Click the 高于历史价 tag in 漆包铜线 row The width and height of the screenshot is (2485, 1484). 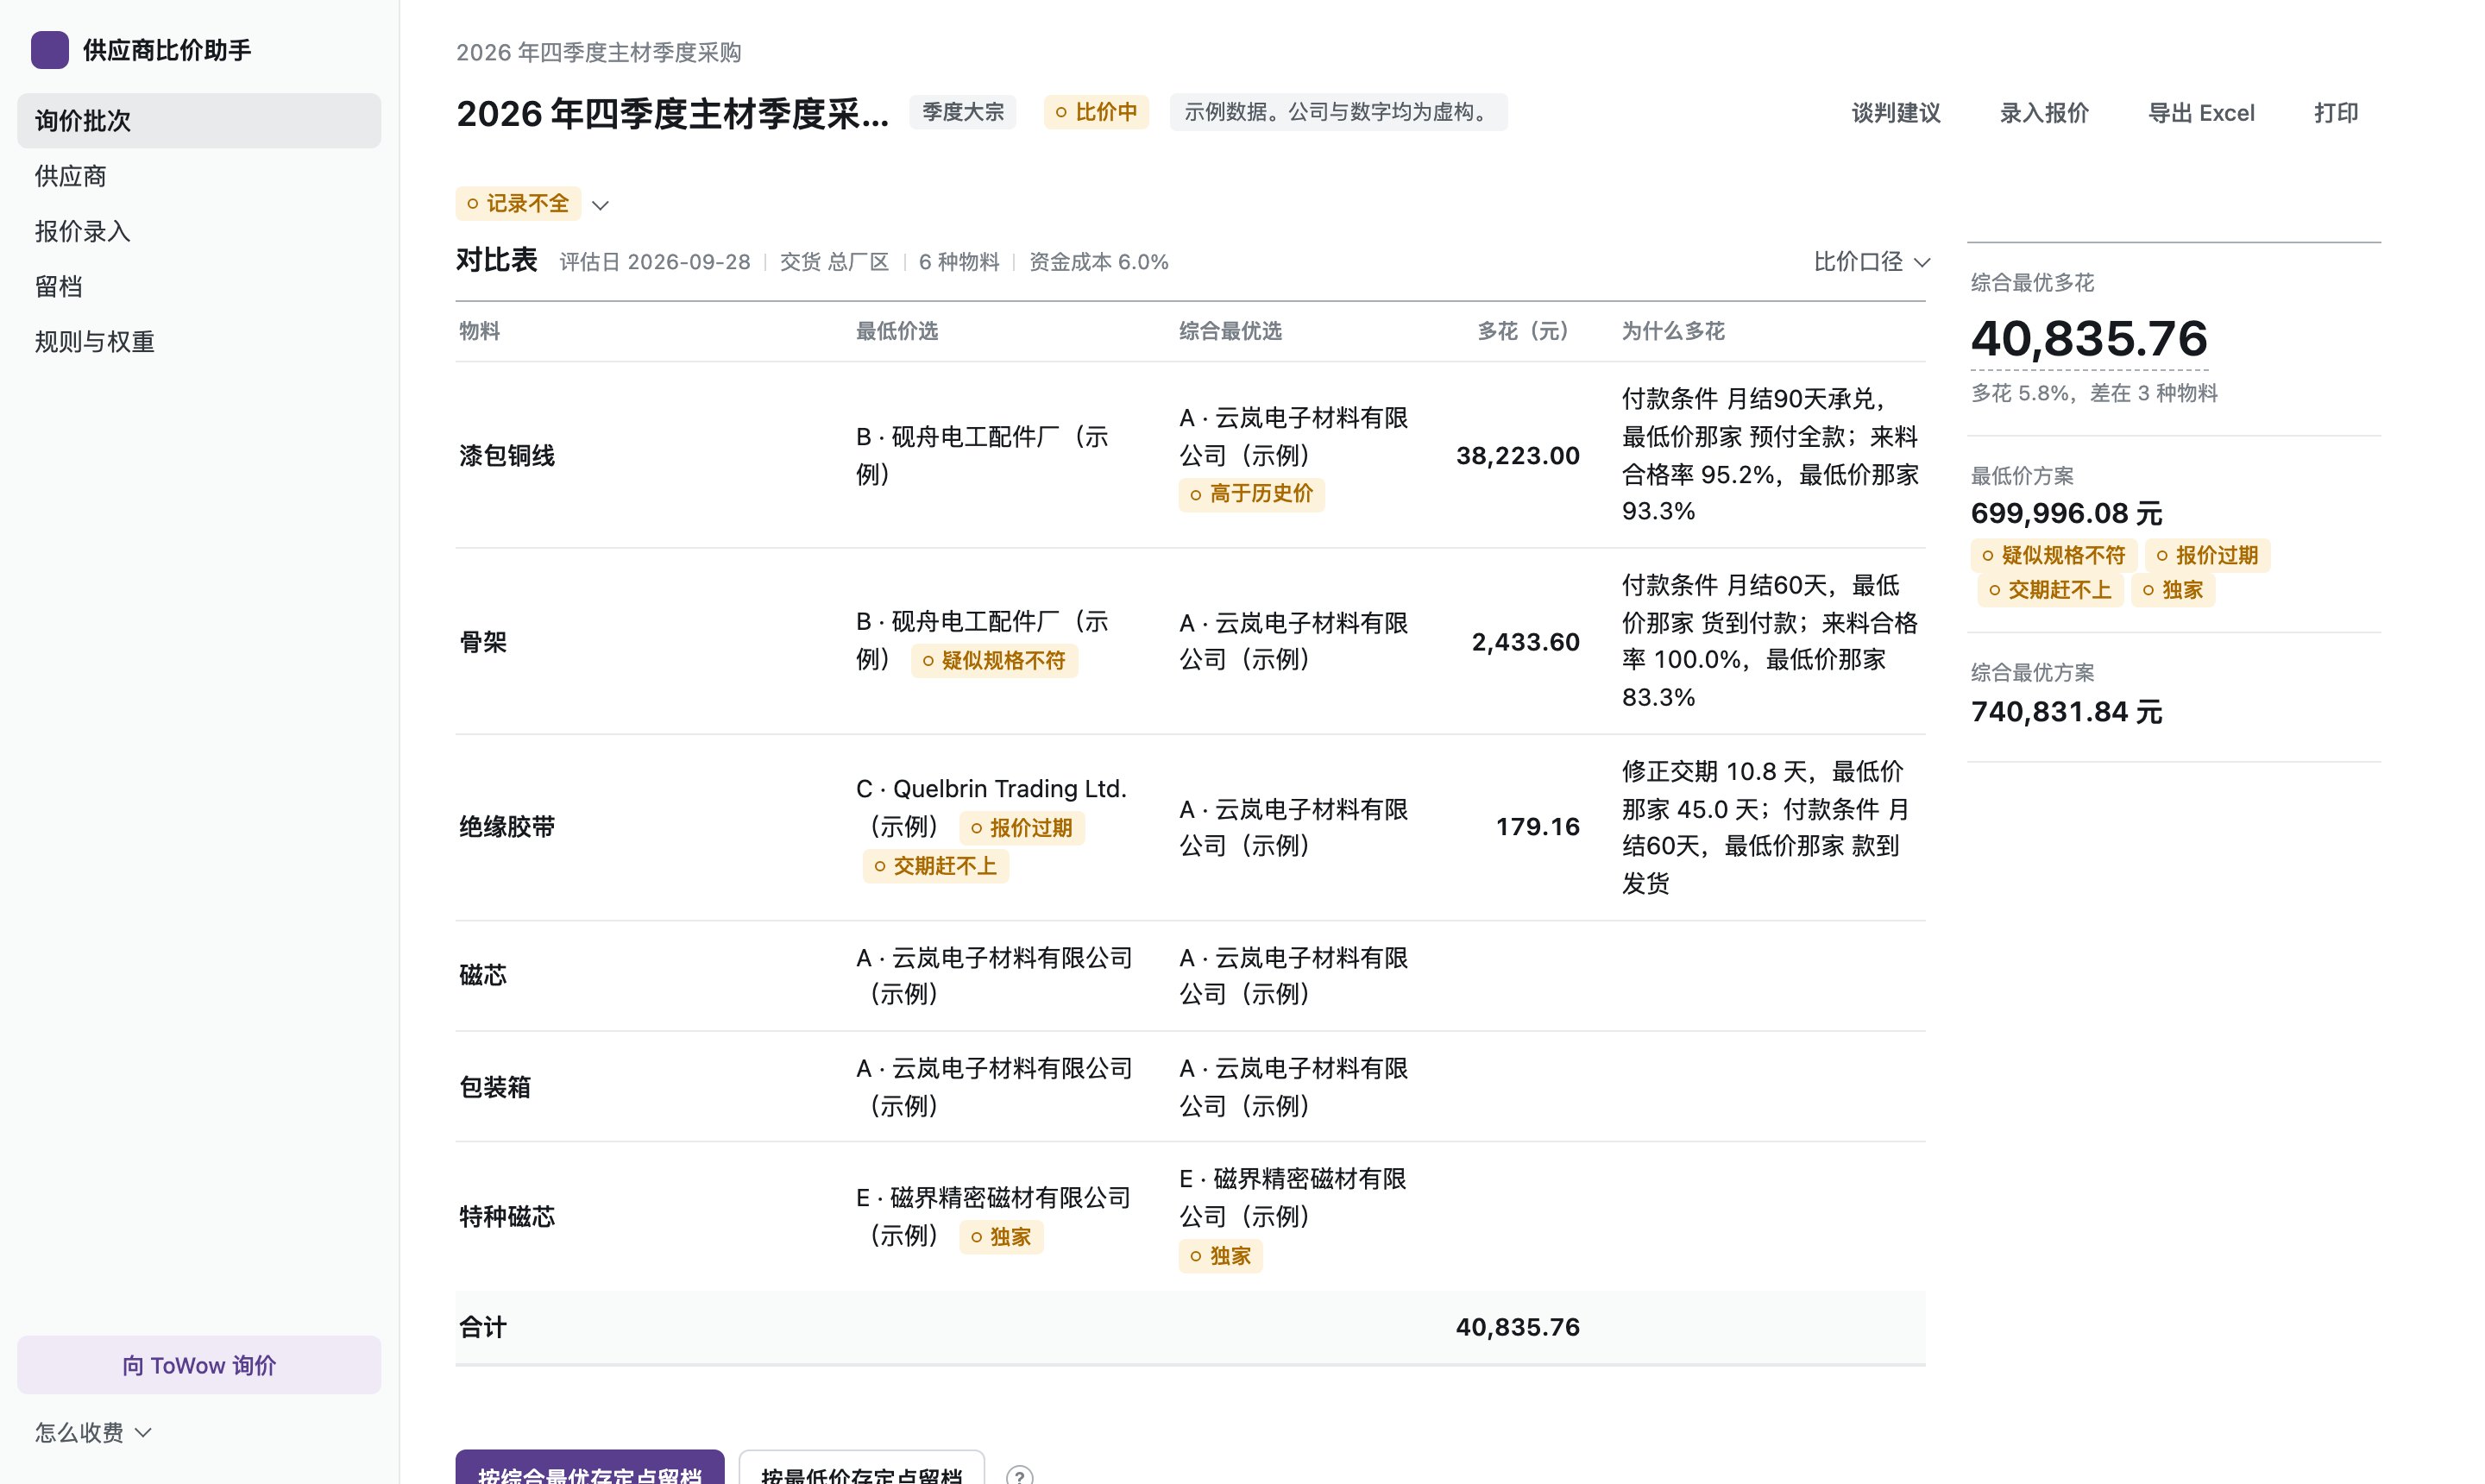(x=1251, y=494)
